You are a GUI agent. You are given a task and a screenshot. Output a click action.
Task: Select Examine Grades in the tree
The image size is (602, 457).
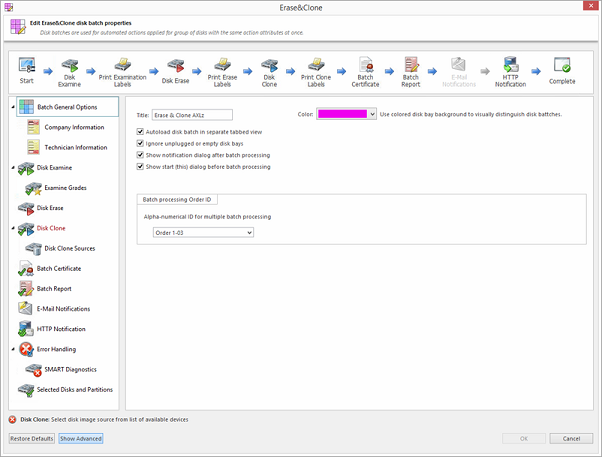(x=65, y=188)
